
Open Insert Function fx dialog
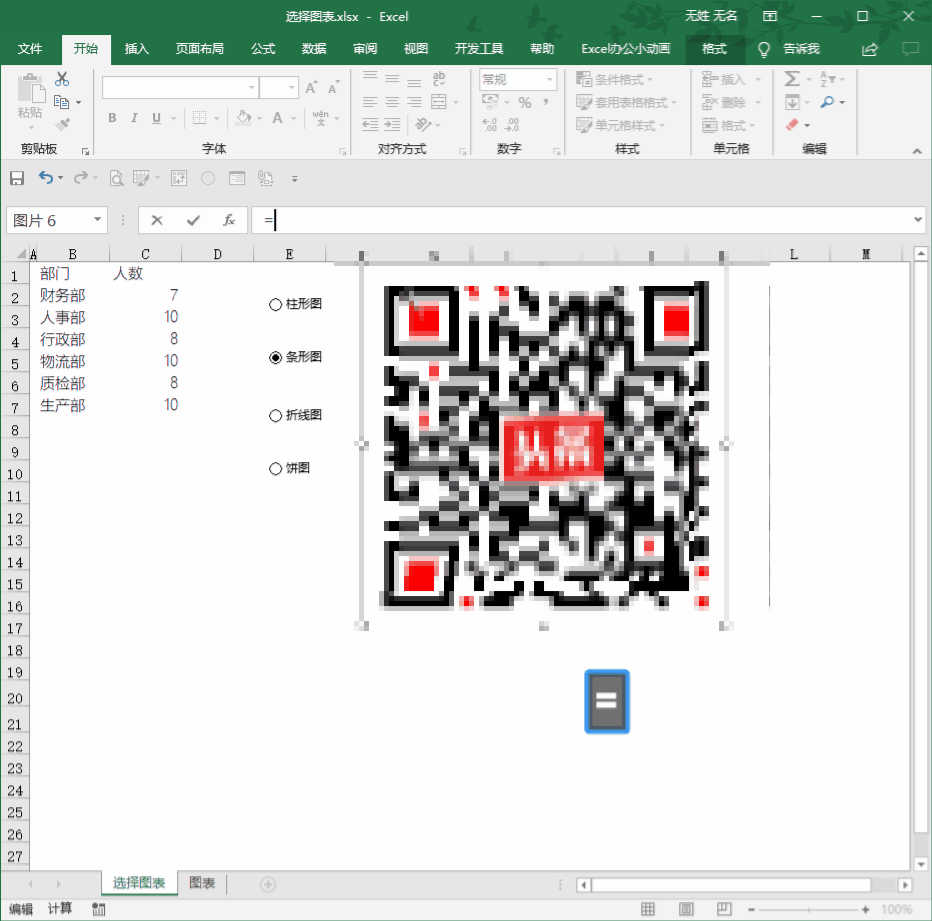point(229,221)
